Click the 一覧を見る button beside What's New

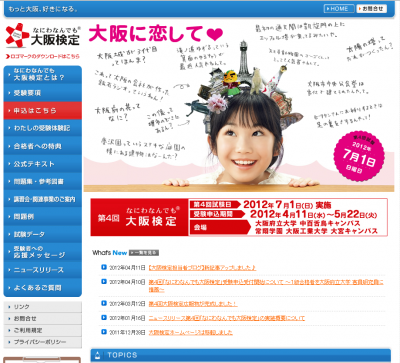coord(144,253)
